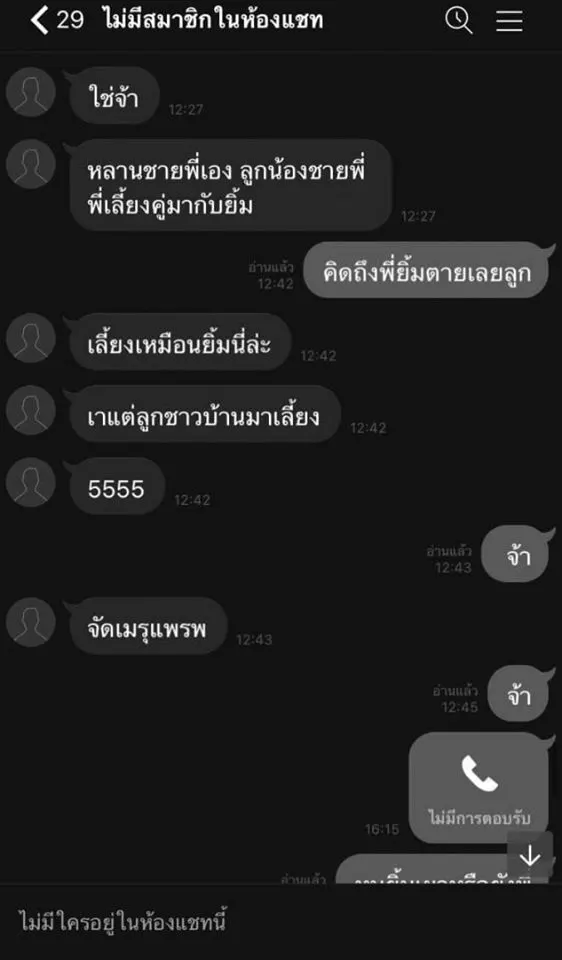The image size is (562, 960).
Task: Tap the unread count '29' in header
Action: click(x=70, y=21)
